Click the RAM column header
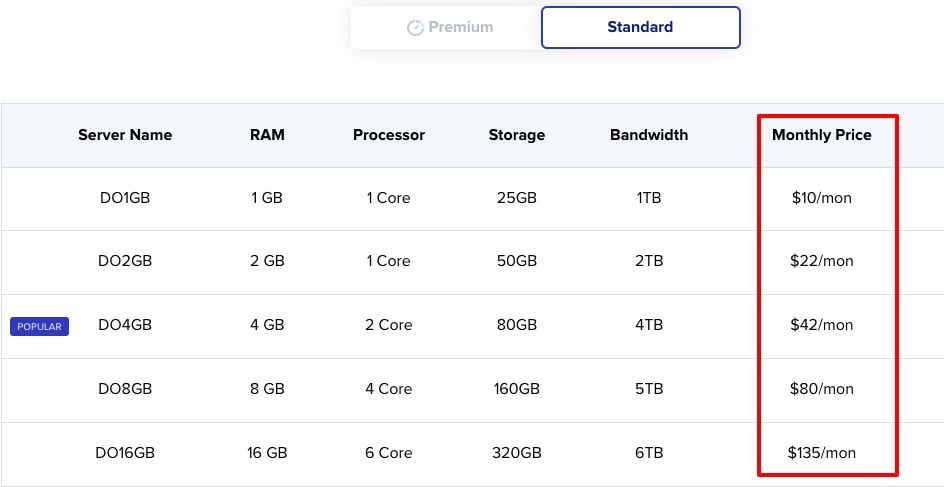The width and height of the screenshot is (944, 487). [267, 135]
